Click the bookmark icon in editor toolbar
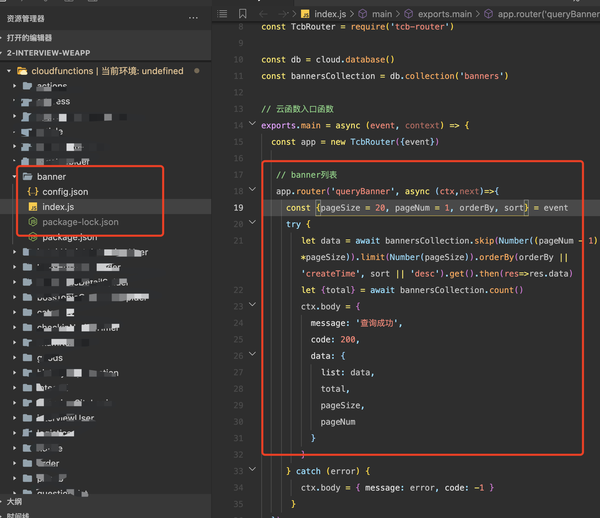 click(242, 14)
